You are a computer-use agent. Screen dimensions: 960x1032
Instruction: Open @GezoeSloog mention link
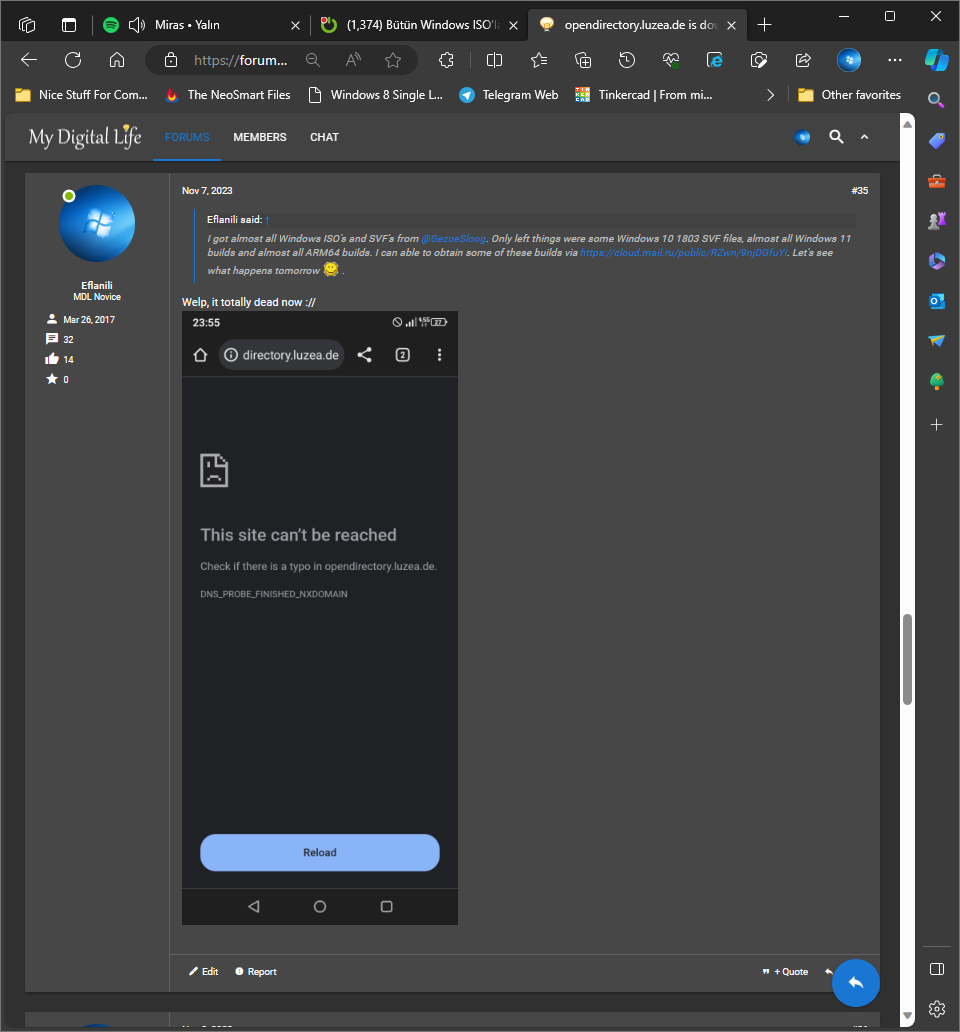pyautogui.click(x=453, y=238)
